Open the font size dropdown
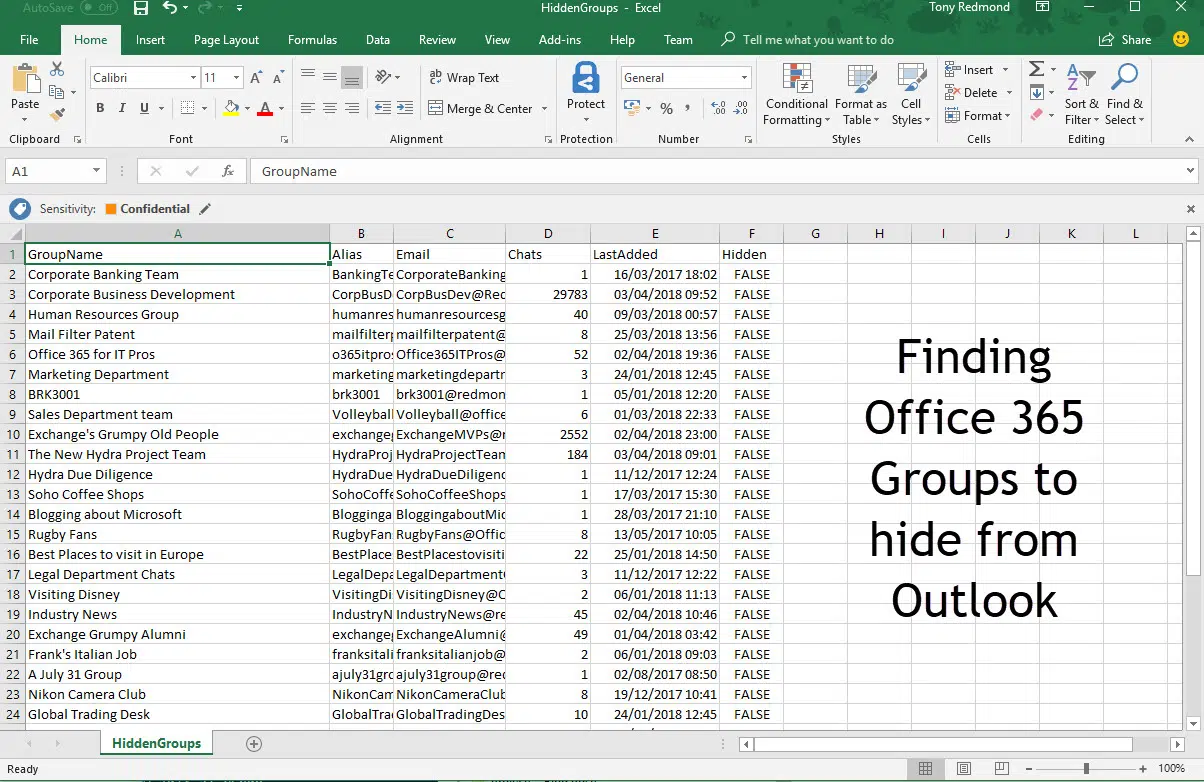1204x782 pixels. [x=236, y=77]
